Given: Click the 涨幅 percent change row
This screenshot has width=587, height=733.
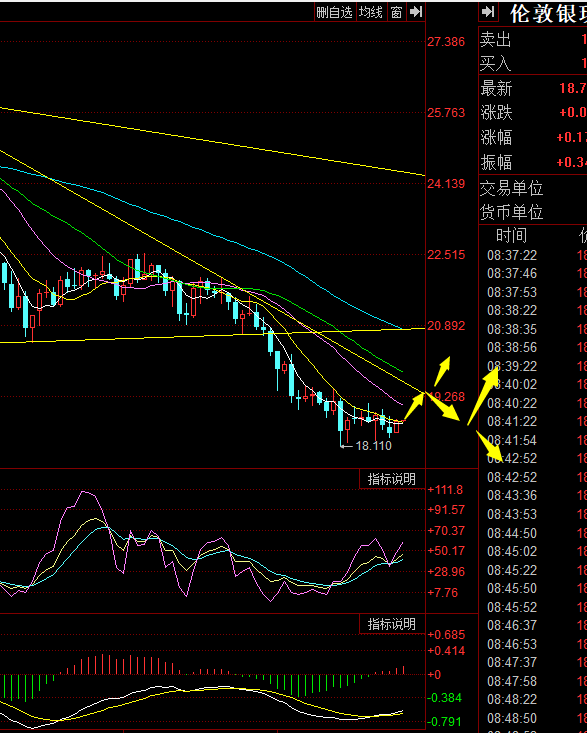Looking at the screenshot, I should pos(533,137).
